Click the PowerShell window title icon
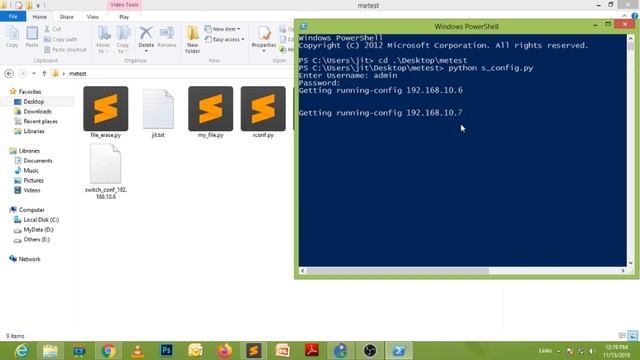The image size is (640, 360). (304, 27)
